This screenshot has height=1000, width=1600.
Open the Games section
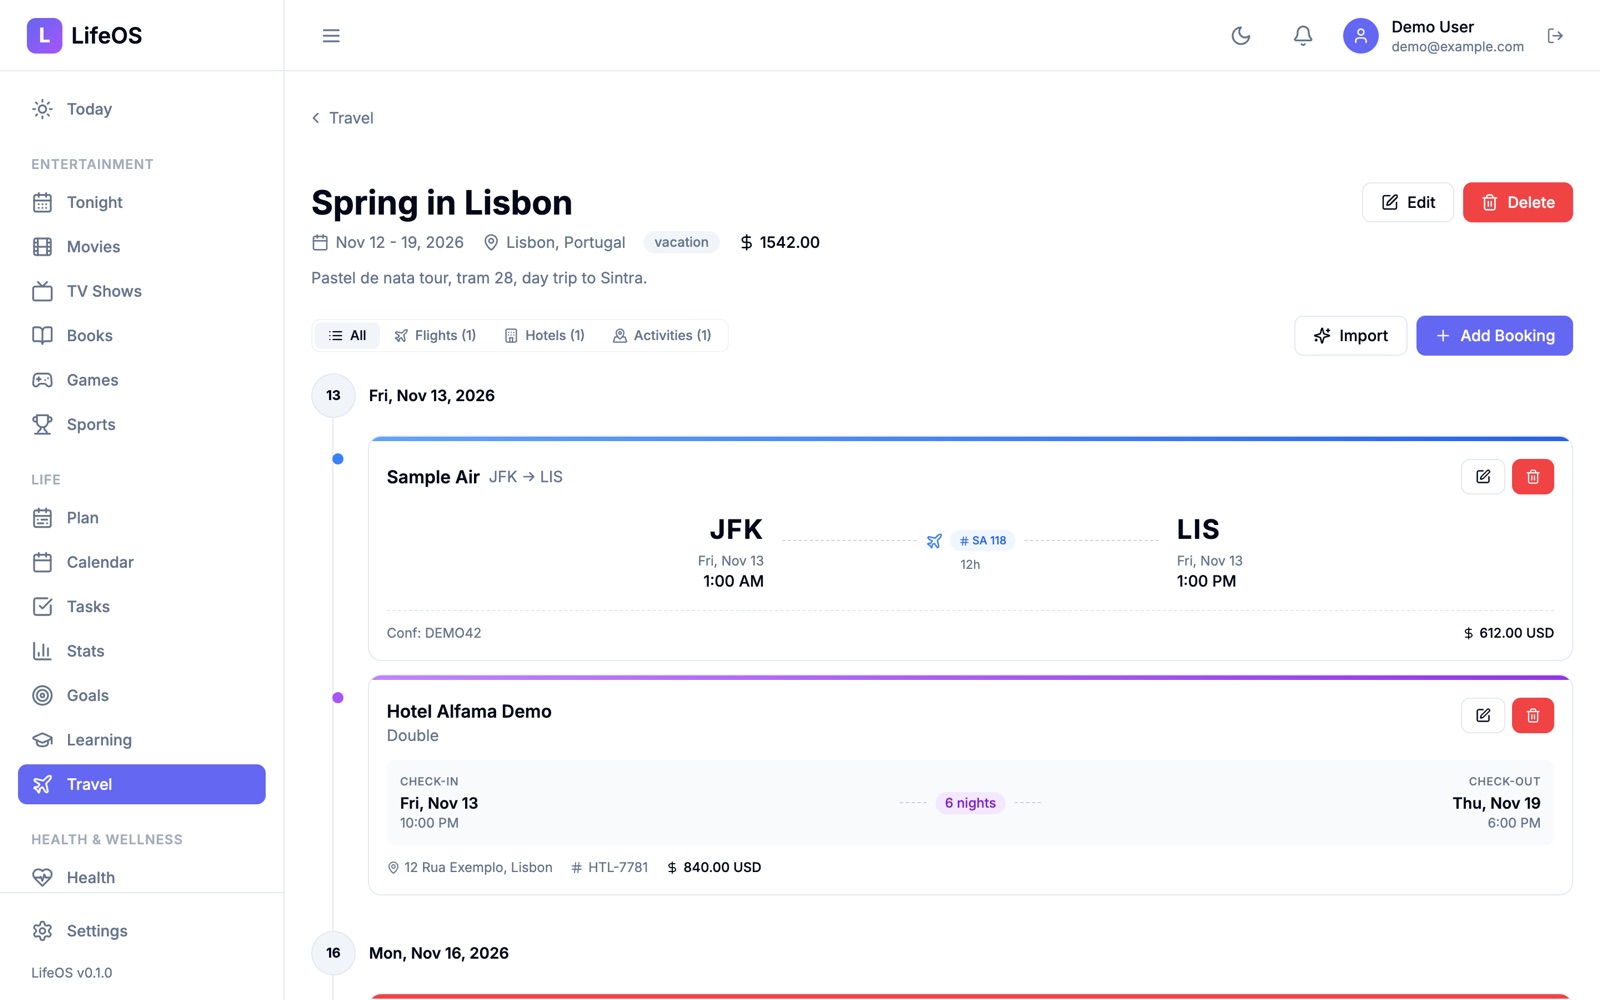[142, 380]
